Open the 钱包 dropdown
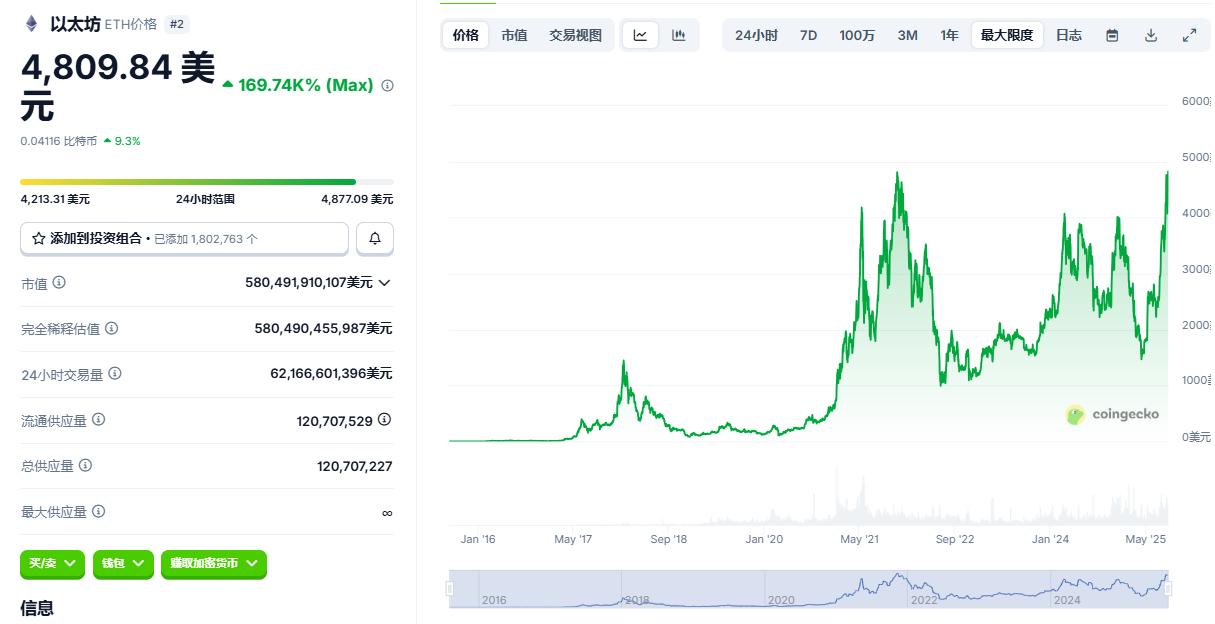 123,564
